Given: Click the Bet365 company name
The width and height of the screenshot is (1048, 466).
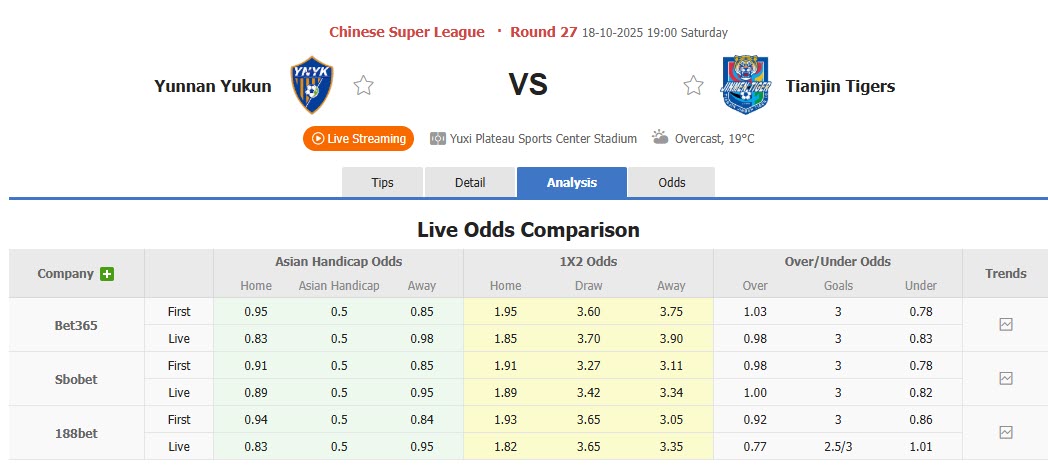Looking at the screenshot, I should [x=76, y=325].
